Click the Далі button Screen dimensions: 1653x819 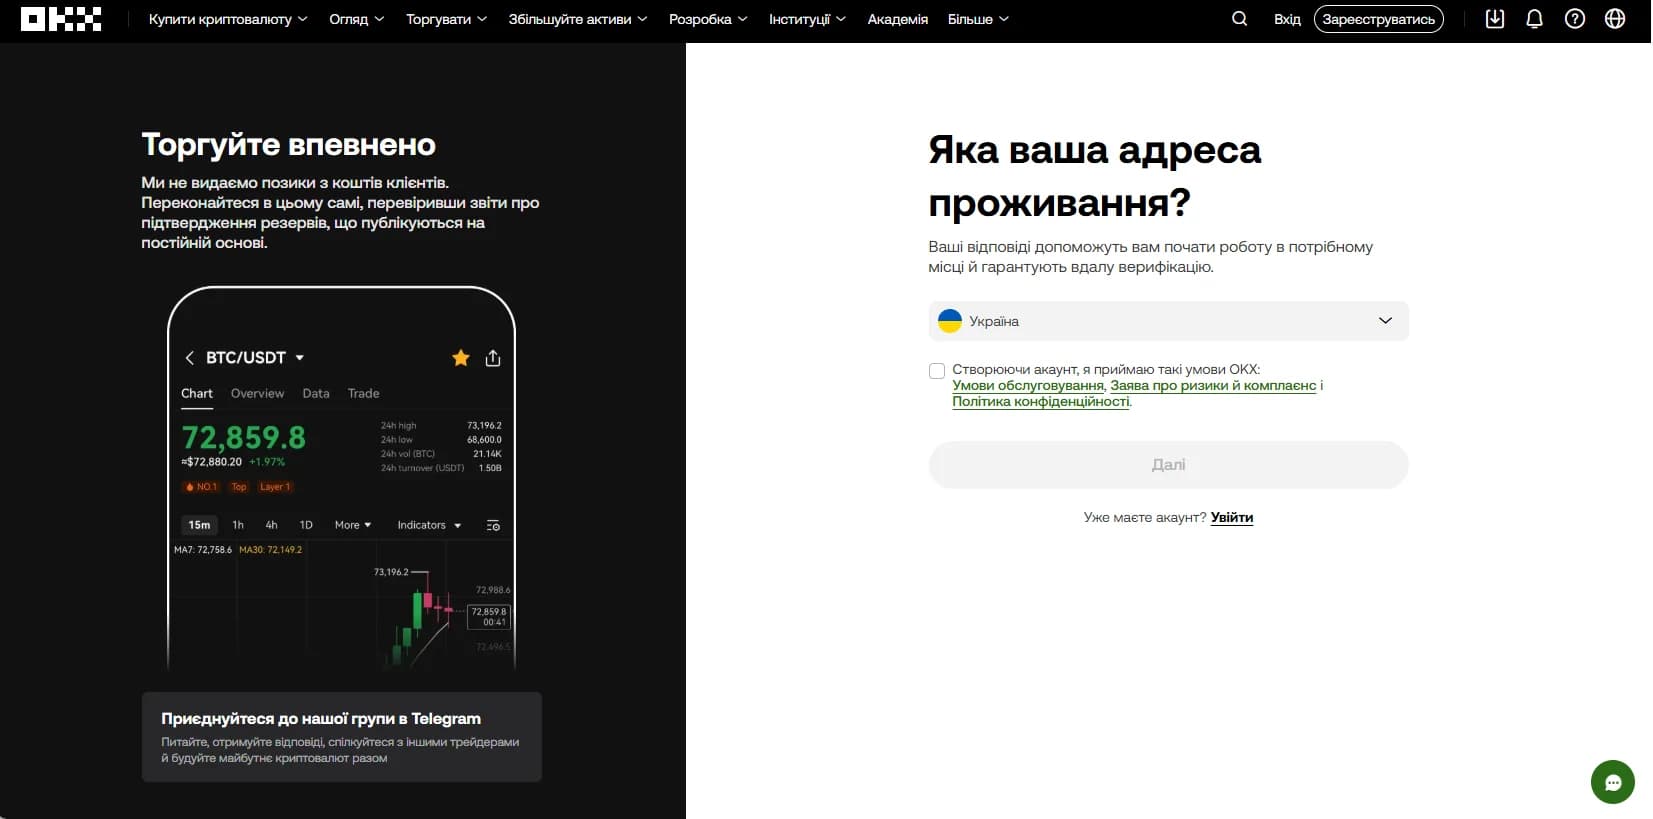tap(1168, 465)
